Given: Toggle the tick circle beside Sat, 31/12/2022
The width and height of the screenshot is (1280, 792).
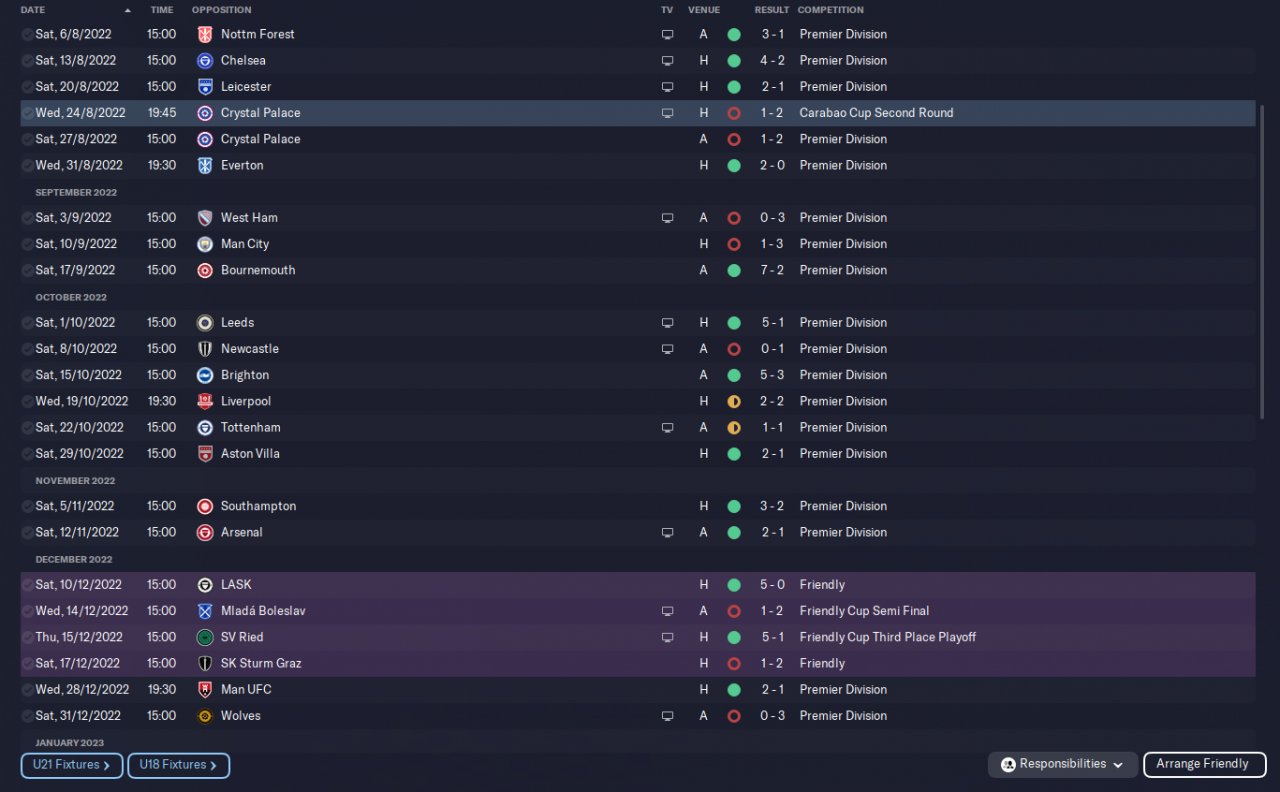Looking at the screenshot, I should pos(27,716).
